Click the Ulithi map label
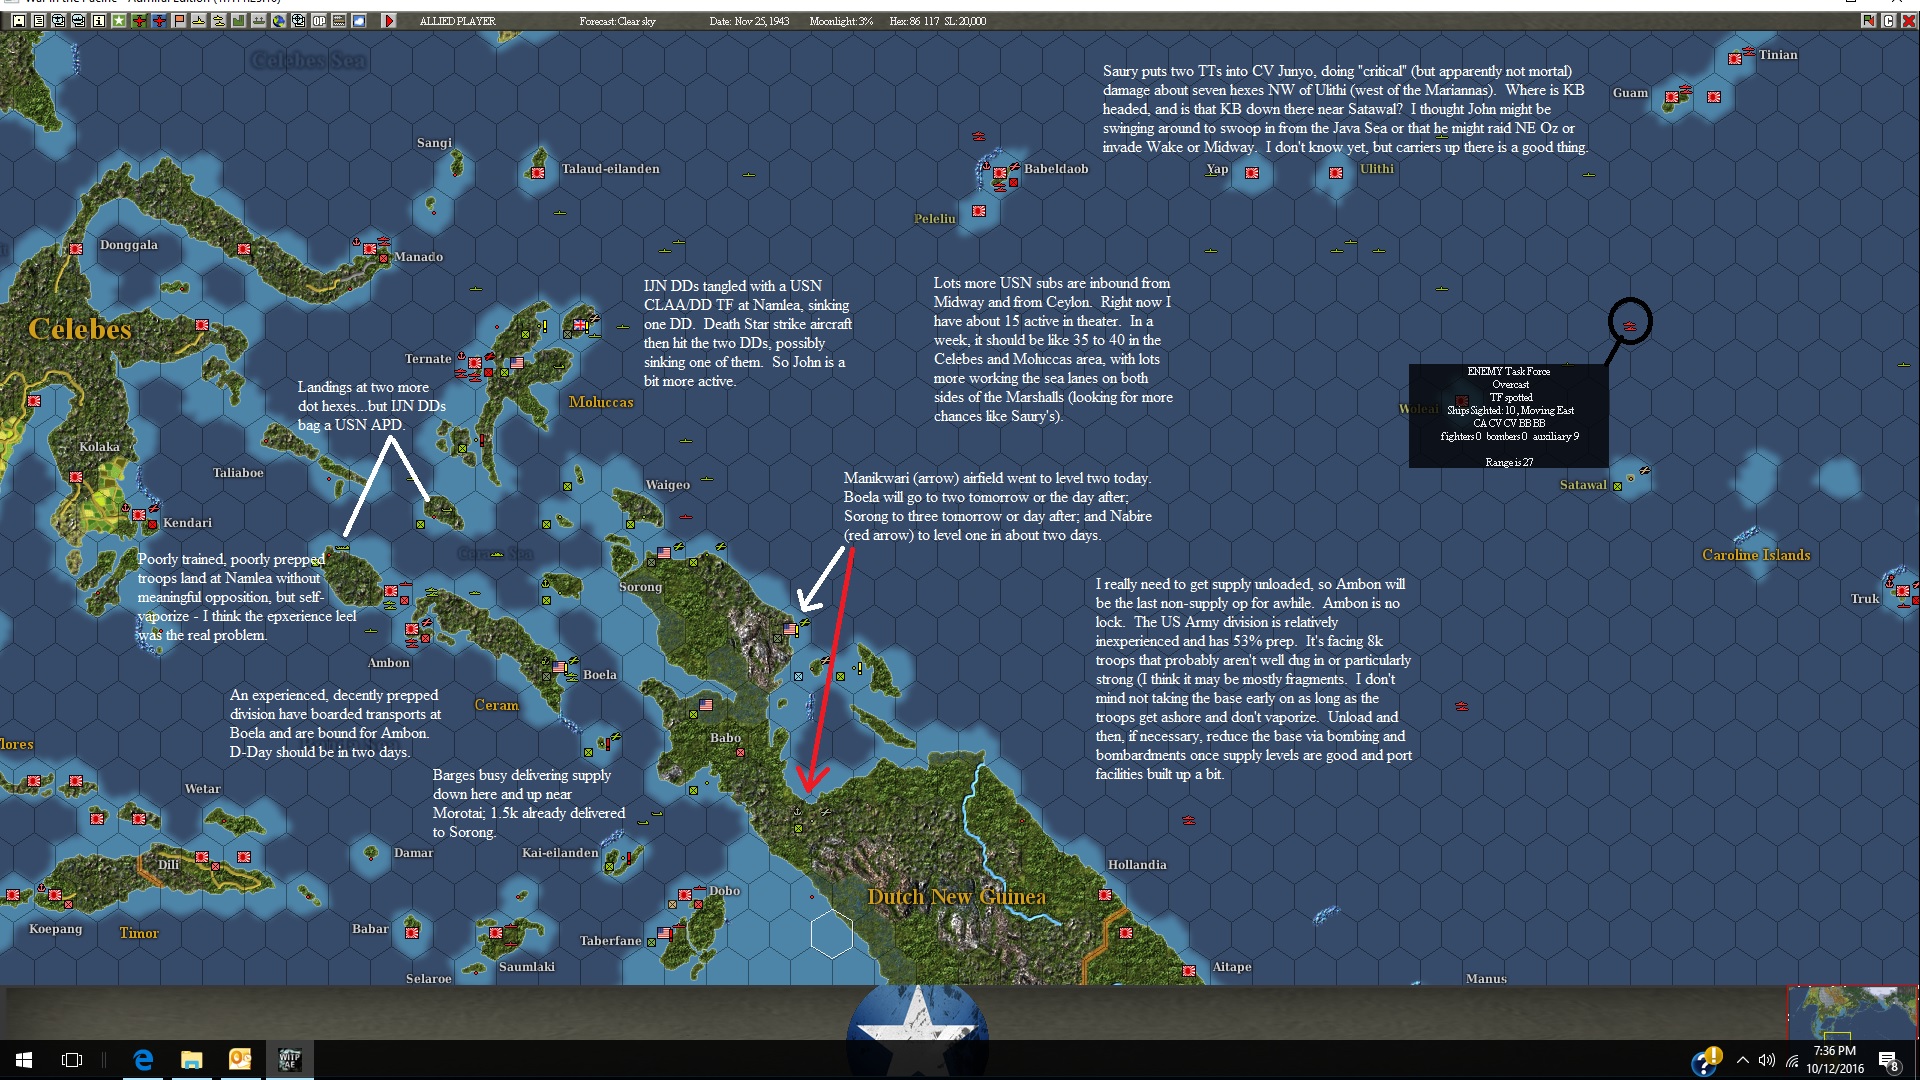This screenshot has height=1080, width=1920. 1377,169
